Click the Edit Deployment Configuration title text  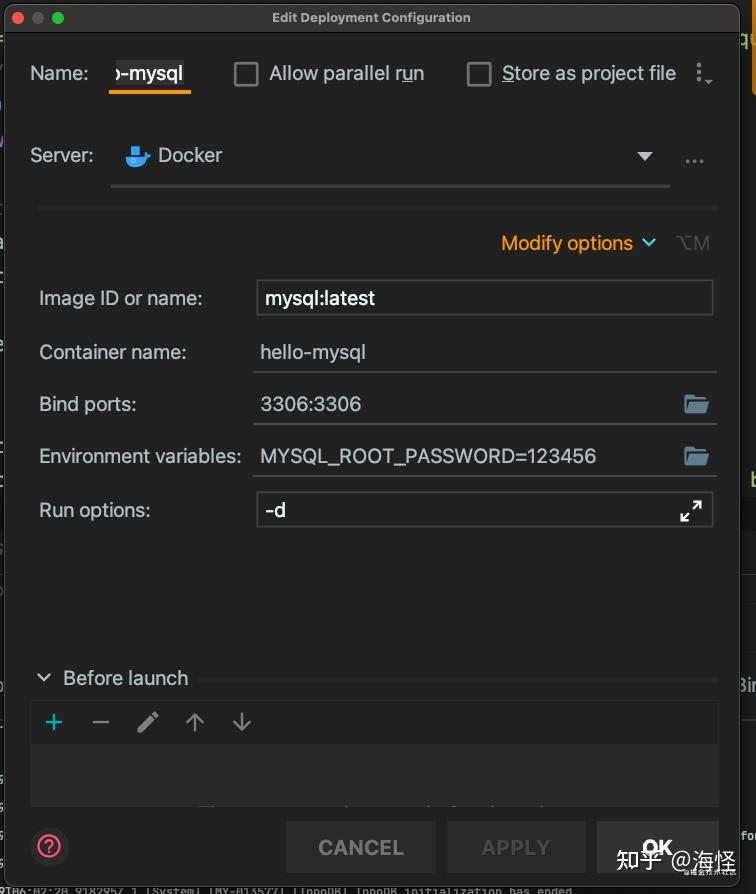coord(371,18)
